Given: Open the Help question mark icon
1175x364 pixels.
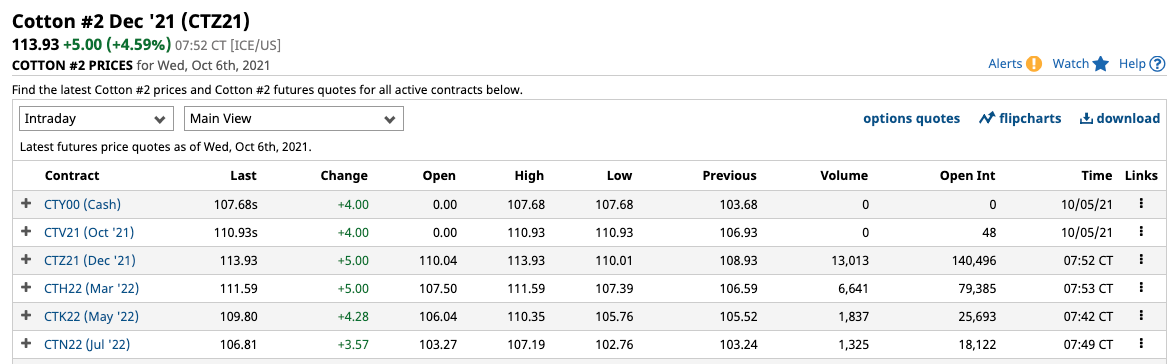Looking at the screenshot, I should (1157, 64).
